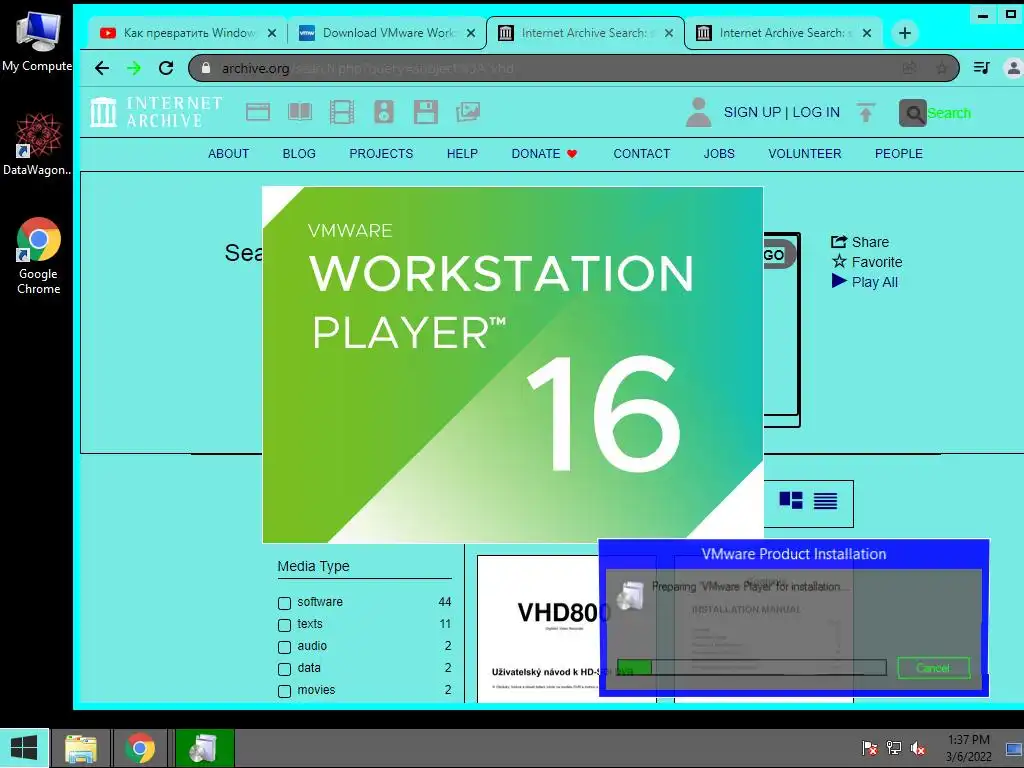Open the Windows Start button
This screenshot has height=768, width=1024.
pos(24,748)
